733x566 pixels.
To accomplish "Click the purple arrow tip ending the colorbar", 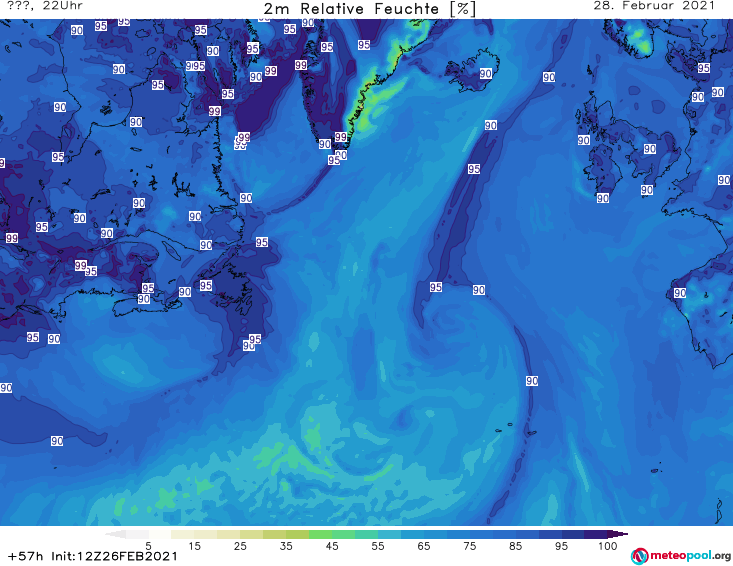I will point(619,534).
